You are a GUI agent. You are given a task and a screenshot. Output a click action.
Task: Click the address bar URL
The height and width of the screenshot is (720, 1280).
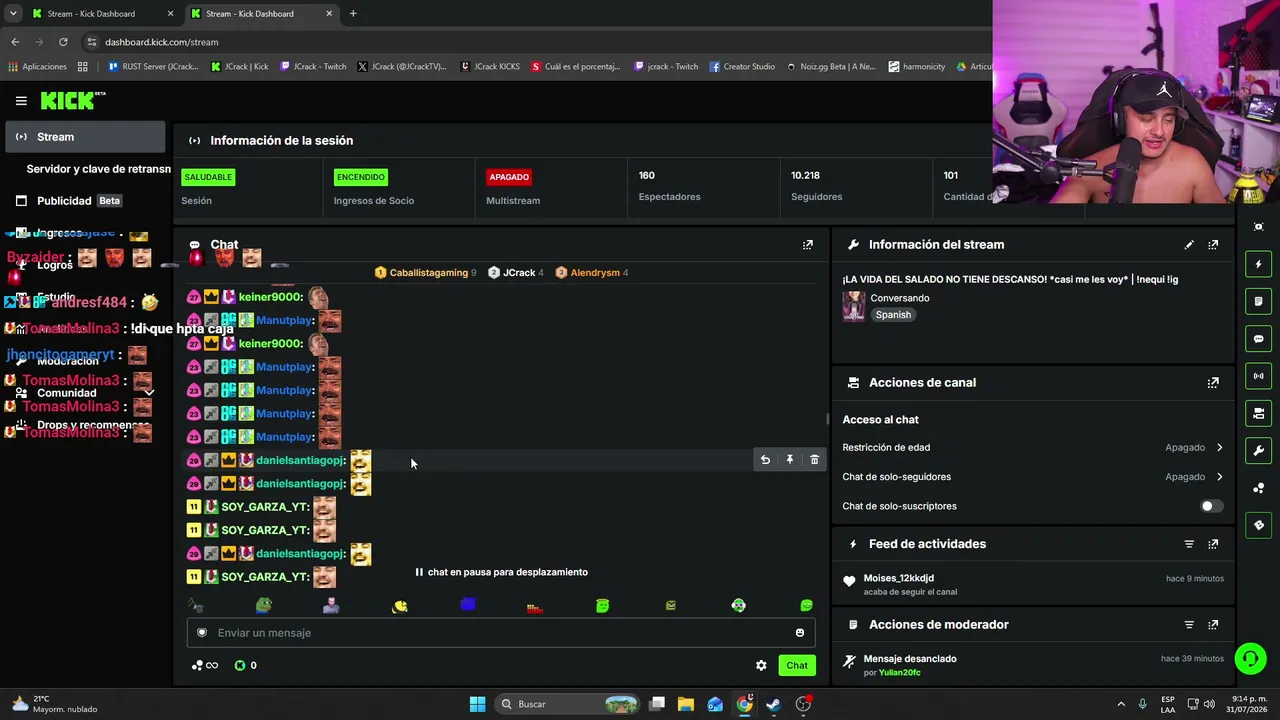[x=161, y=42]
